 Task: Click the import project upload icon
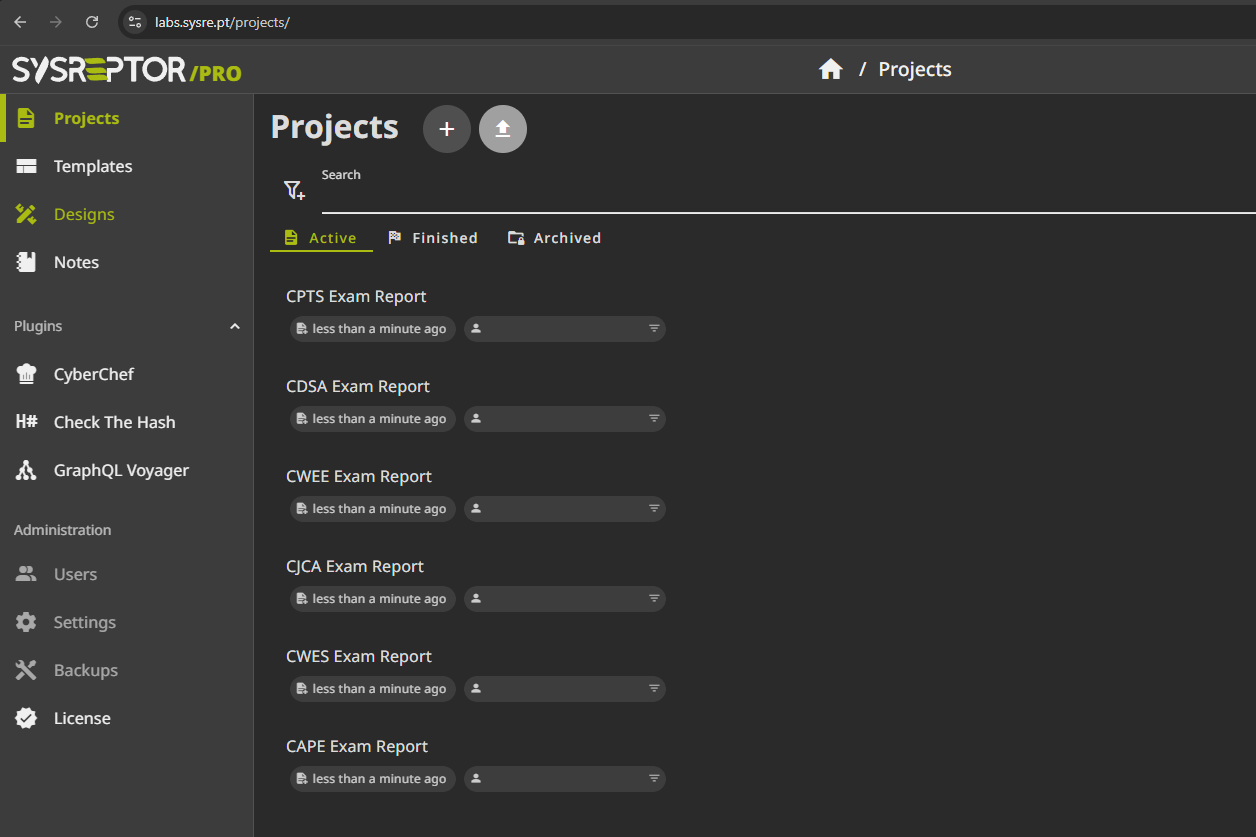point(503,129)
